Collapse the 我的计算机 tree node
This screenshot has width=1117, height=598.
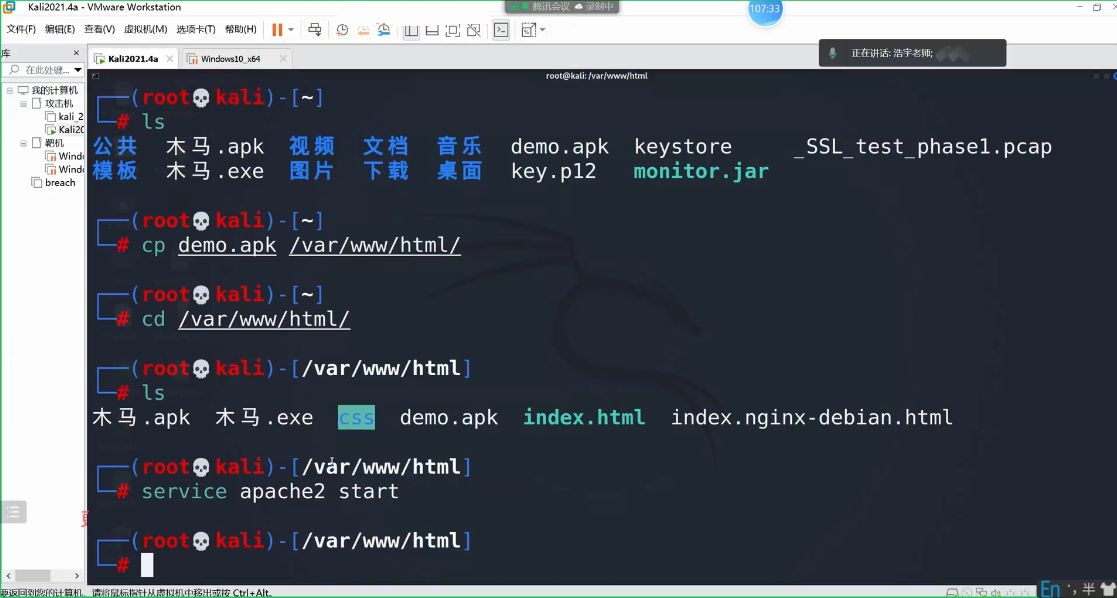click(11, 89)
